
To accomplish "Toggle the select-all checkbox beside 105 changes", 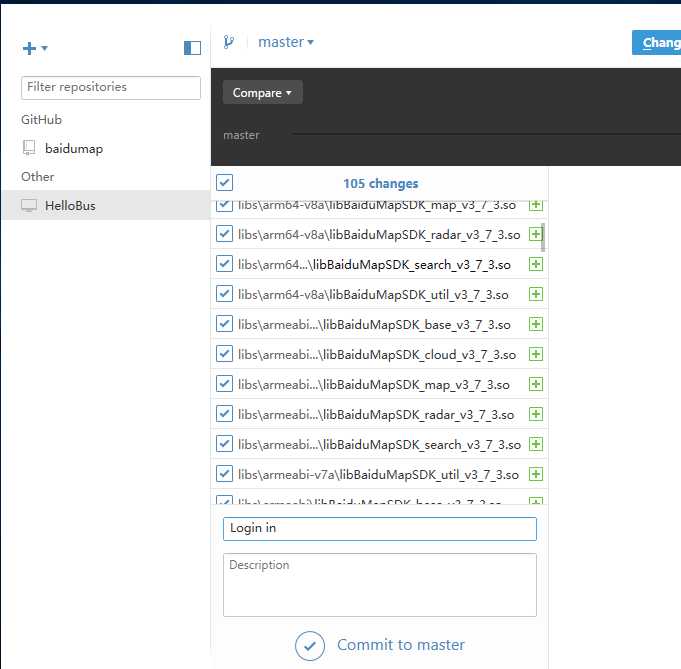I will click(225, 183).
